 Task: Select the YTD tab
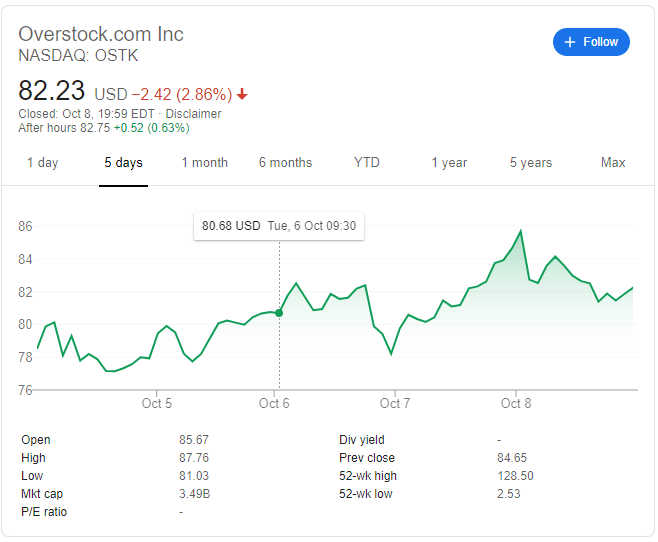tap(367, 163)
